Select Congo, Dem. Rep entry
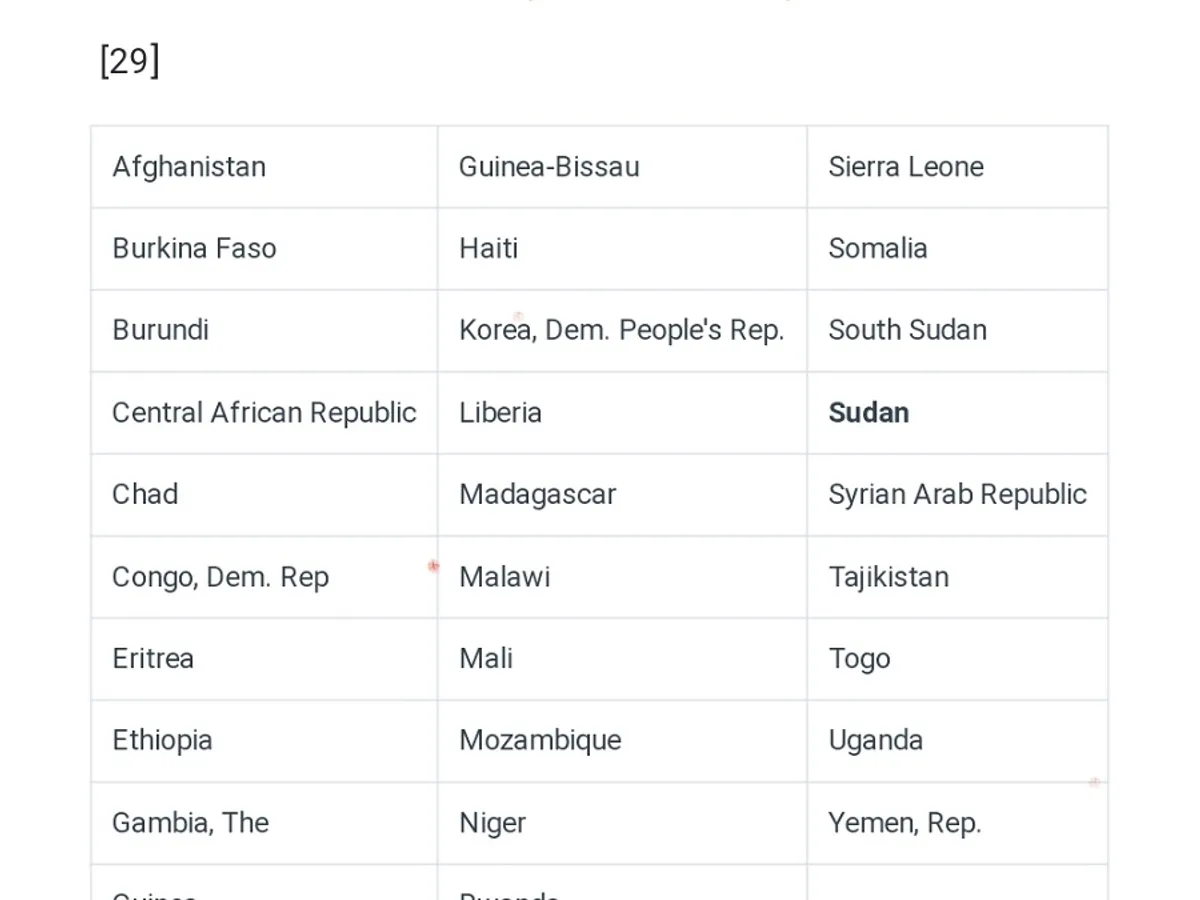This screenshot has height=900, width=1200. click(220, 577)
